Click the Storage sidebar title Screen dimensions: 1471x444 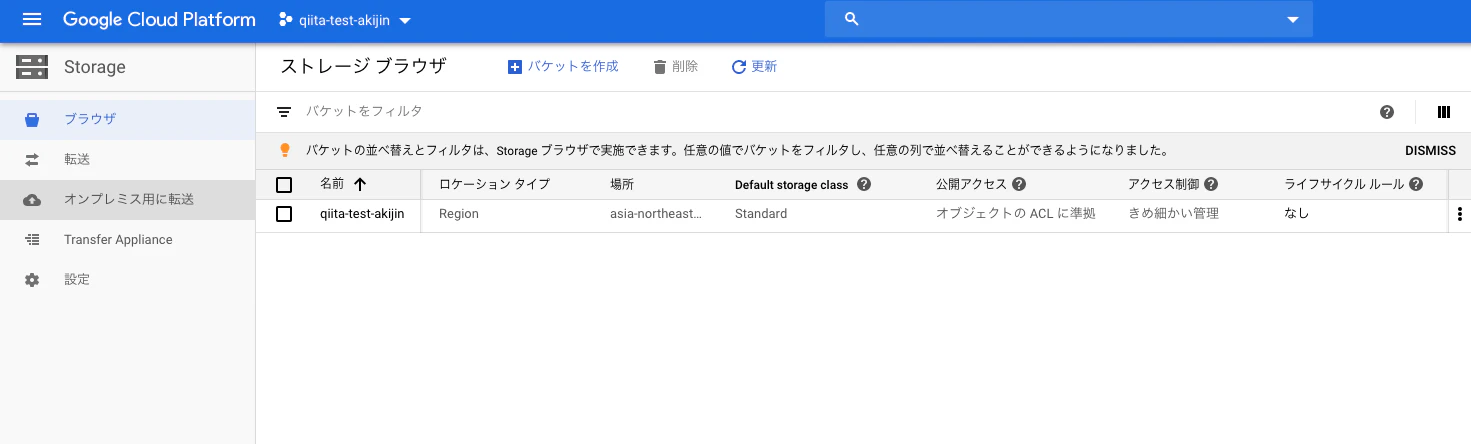(x=95, y=67)
